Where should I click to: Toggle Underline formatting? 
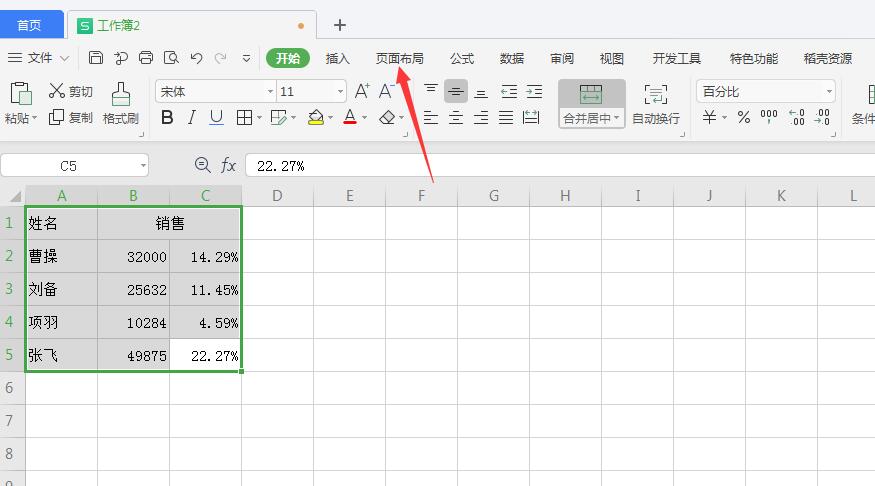pos(216,117)
